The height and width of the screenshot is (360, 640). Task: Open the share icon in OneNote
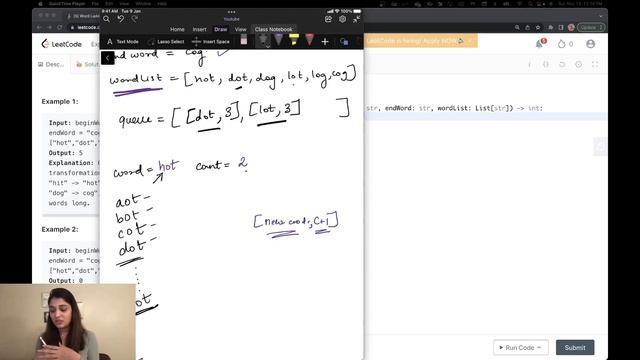(329, 19)
